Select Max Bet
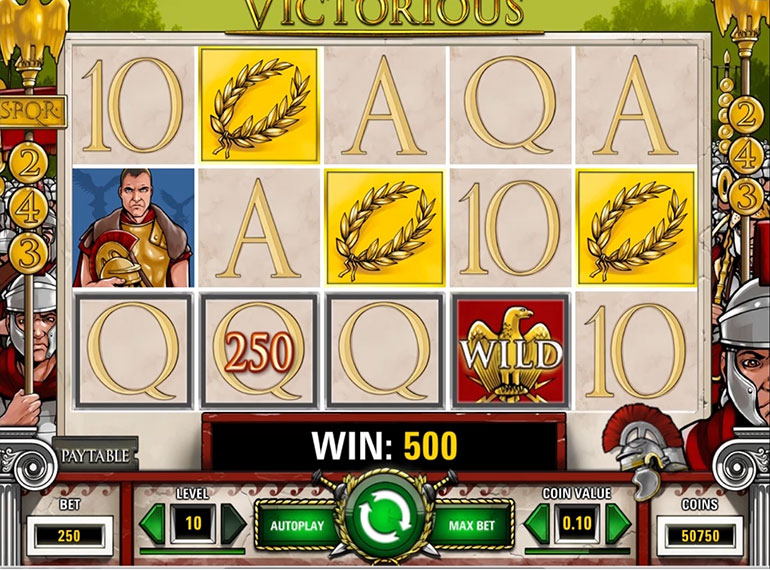The height and width of the screenshot is (570, 770). coord(471,525)
